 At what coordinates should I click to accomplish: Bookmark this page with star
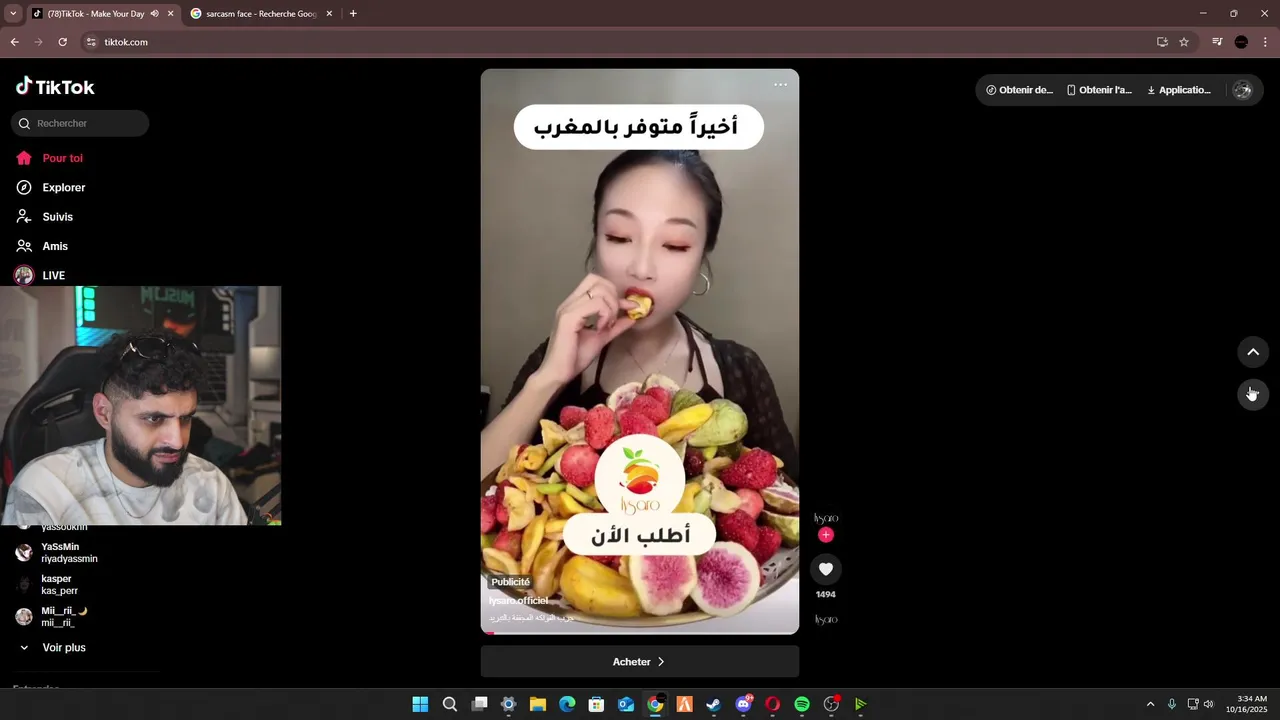1184,42
